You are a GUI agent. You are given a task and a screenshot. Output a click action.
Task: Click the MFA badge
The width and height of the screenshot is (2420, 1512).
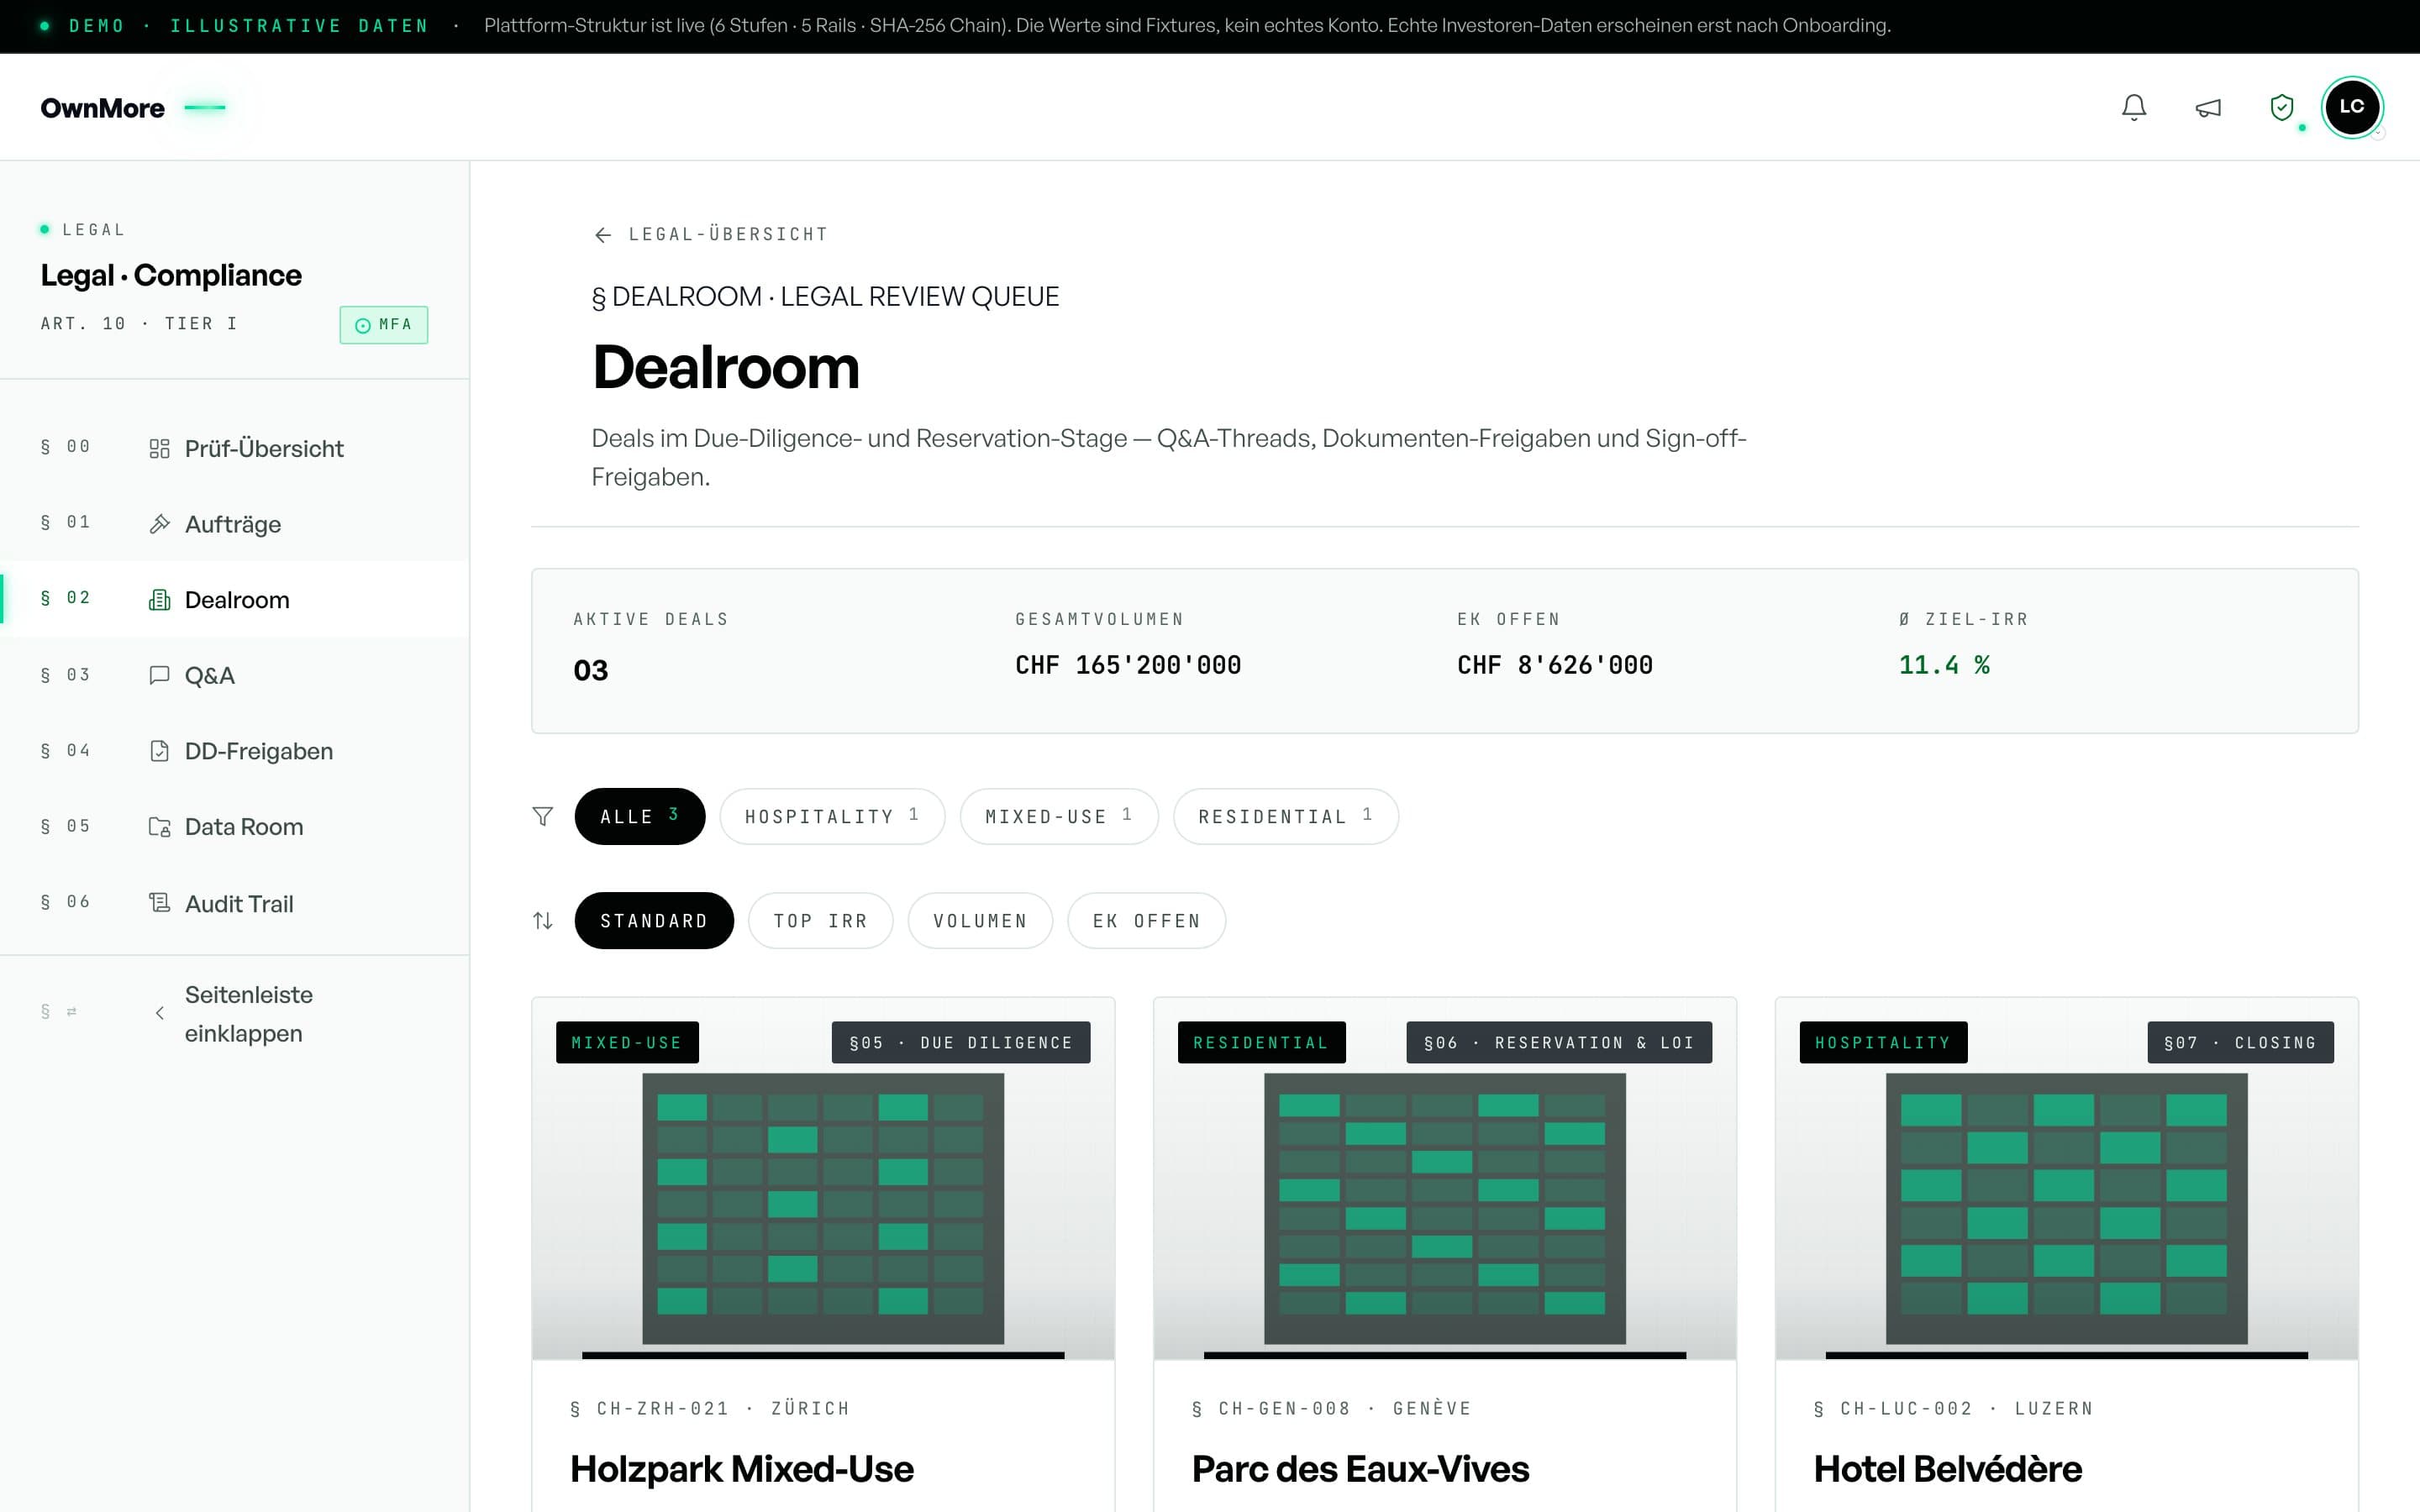point(384,325)
